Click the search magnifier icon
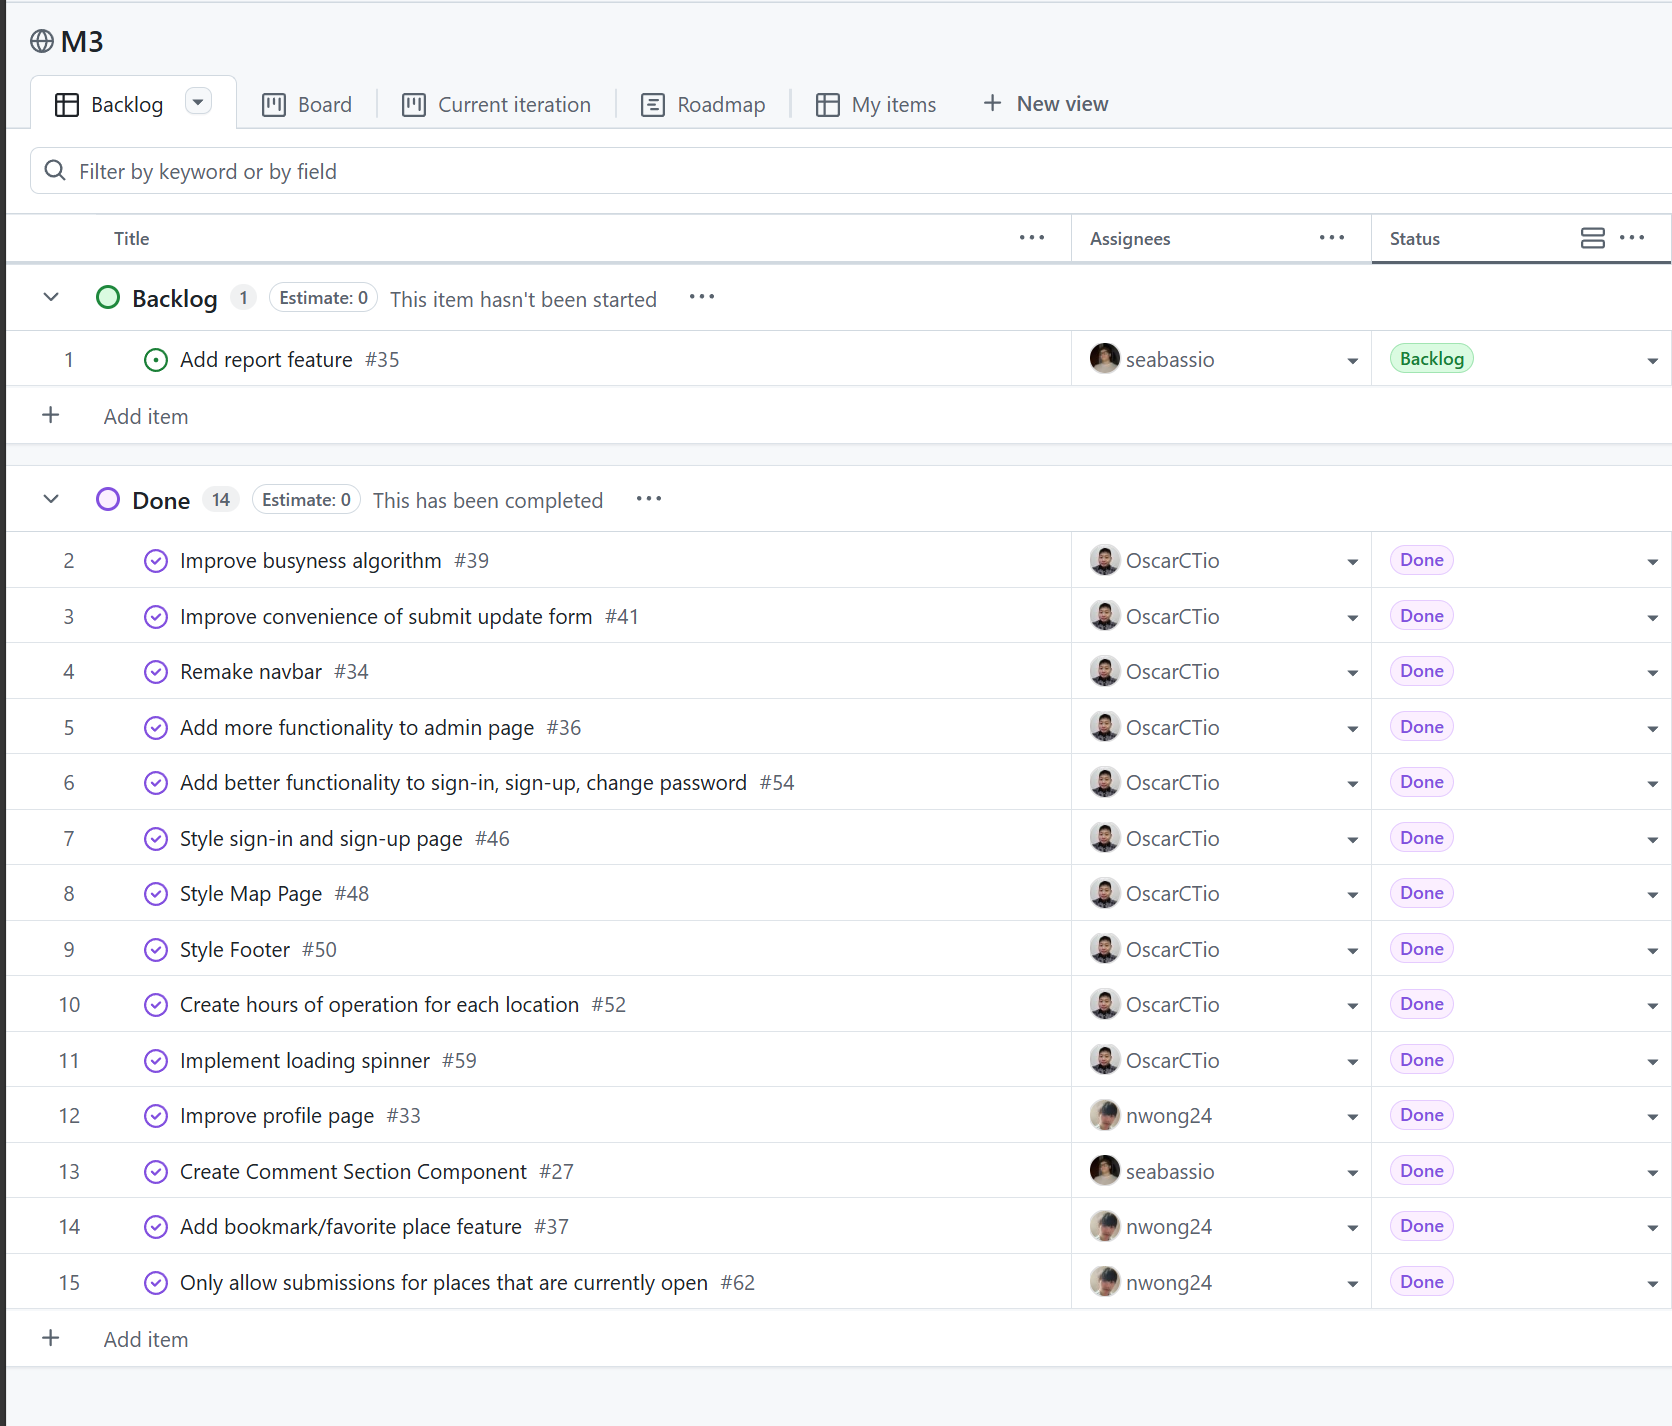Viewport: 1672px width, 1426px height. coord(56,171)
